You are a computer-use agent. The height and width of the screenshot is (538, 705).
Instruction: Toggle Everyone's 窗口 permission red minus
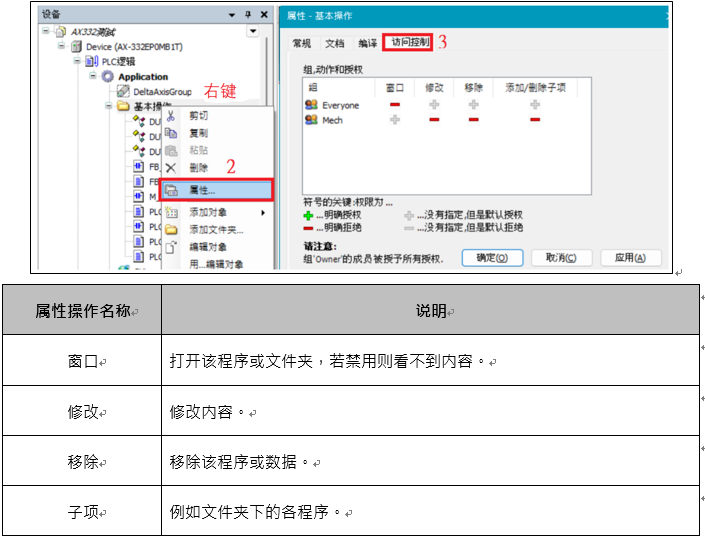pos(395,105)
